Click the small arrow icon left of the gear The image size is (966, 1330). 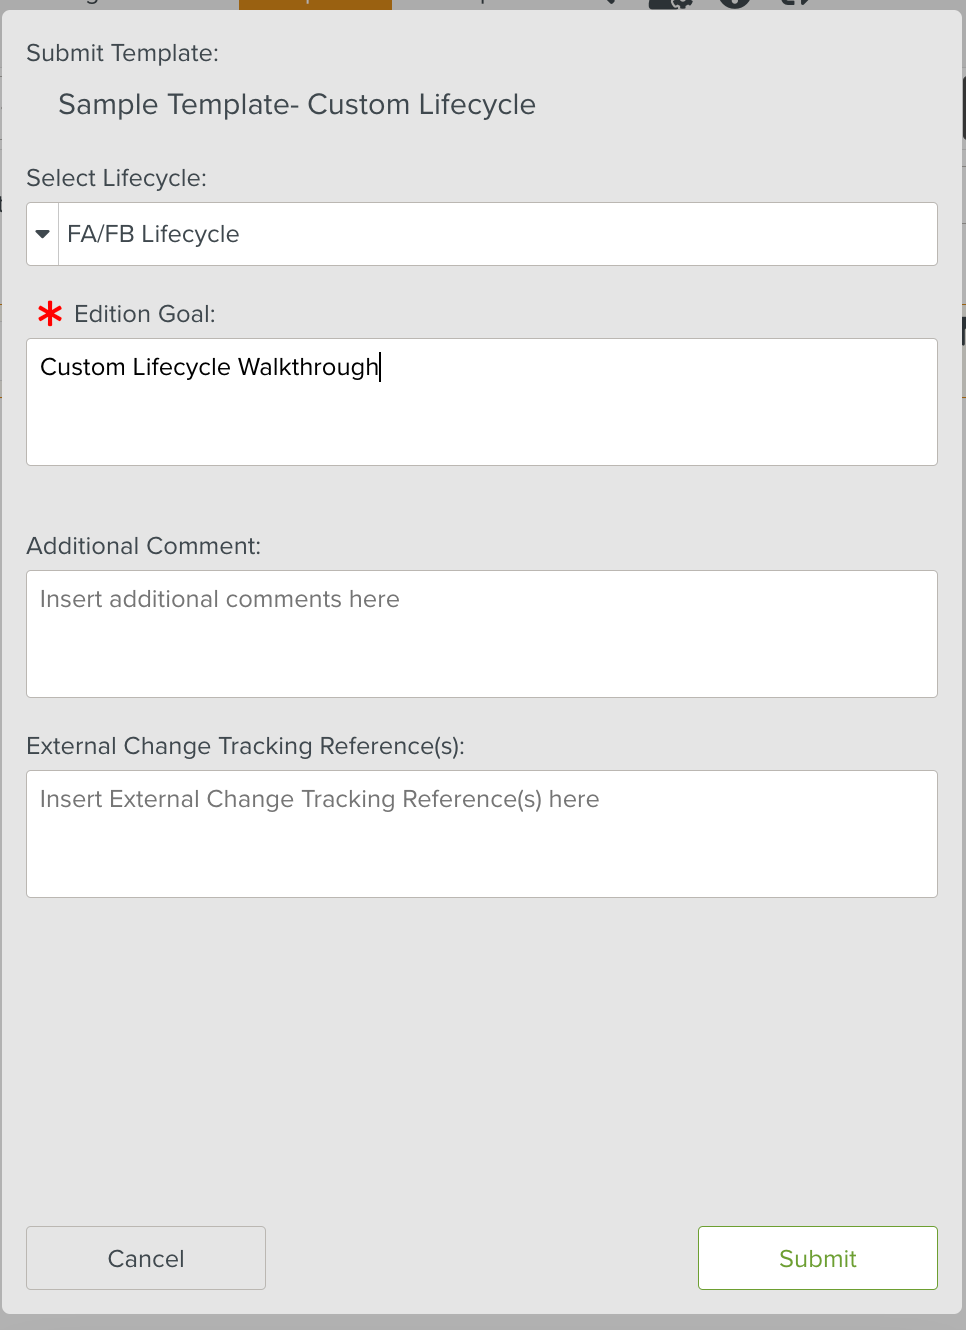click(x=612, y=3)
